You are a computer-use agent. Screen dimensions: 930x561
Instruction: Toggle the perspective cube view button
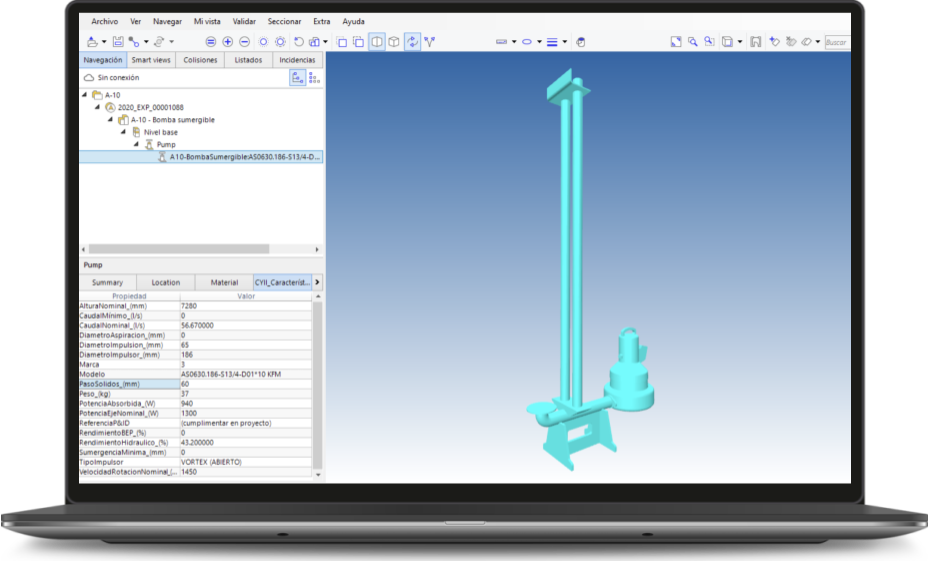tap(394, 42)
